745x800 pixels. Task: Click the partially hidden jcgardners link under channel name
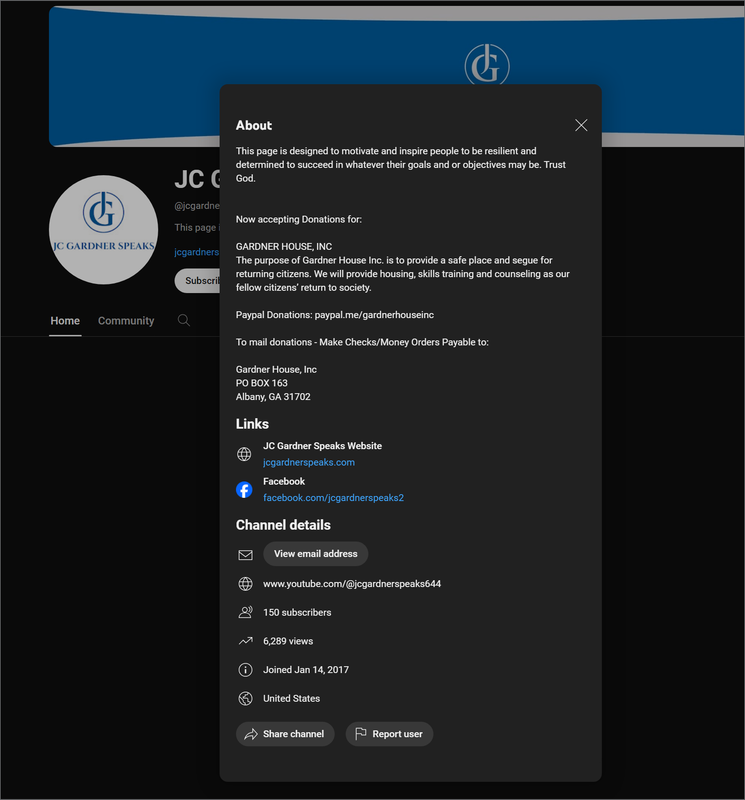click(x=197, y=252)
